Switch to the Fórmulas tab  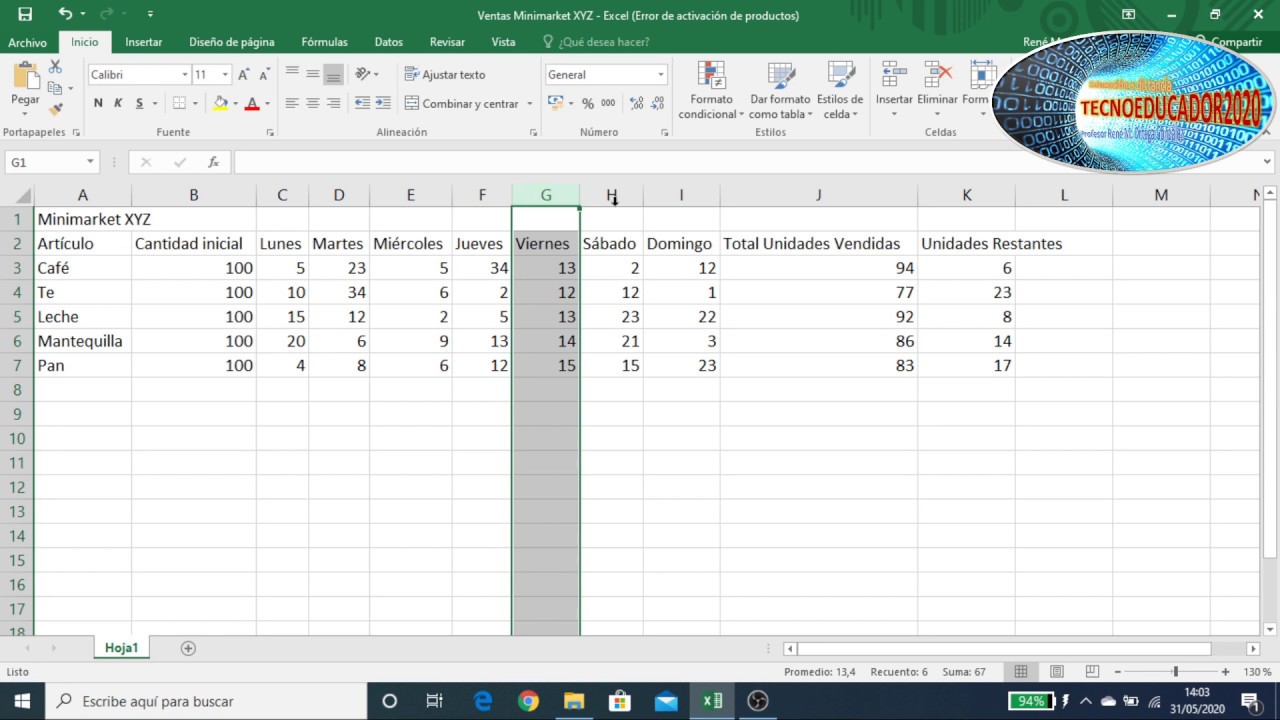point(325,42)
